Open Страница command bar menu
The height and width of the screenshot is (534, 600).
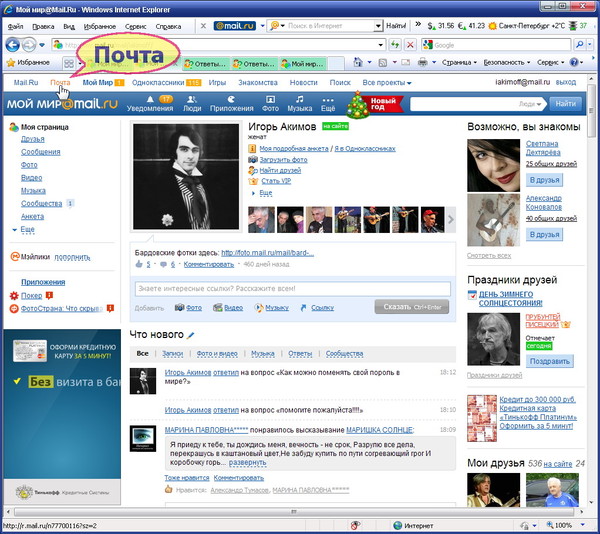[x=459, y=62]
